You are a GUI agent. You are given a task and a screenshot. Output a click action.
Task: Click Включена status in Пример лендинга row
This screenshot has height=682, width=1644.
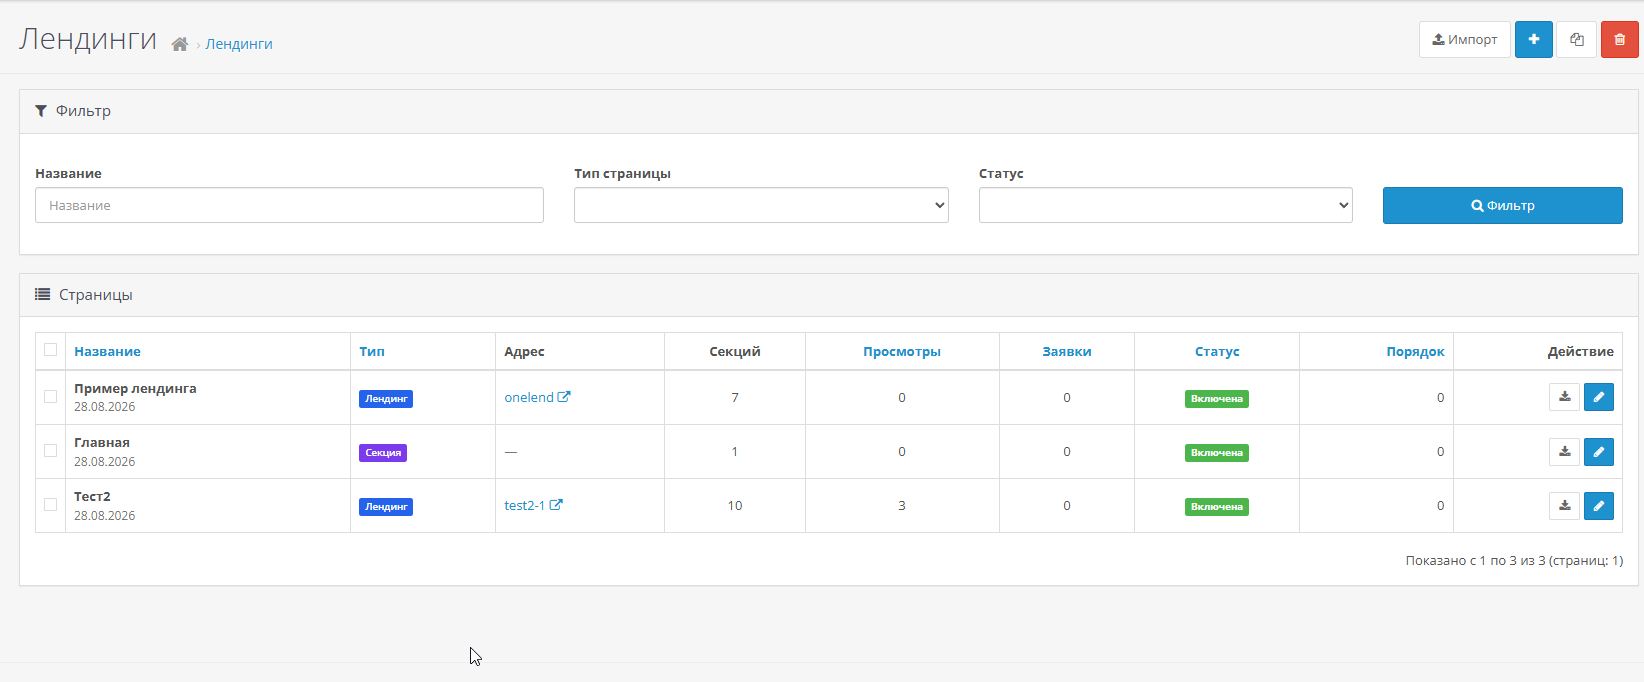coord(1217,398)
